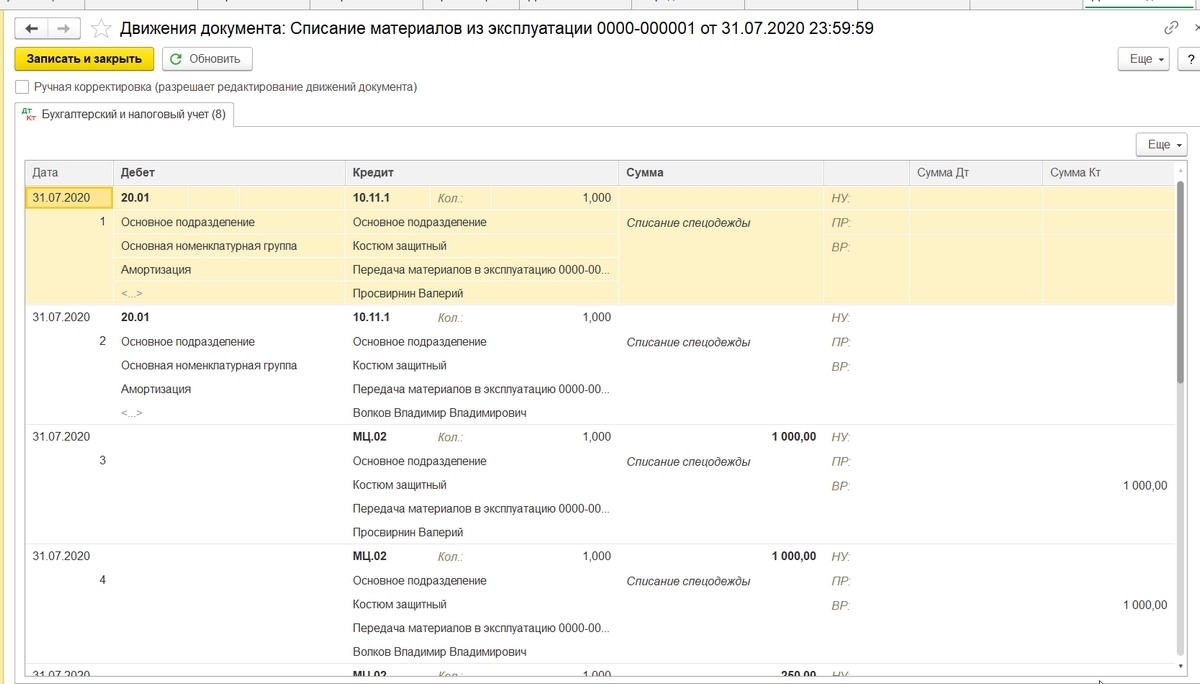Open the Еще dropdown above the table
Image resolution: width=1200 pixels, height=684 pixels.
[1161, 145]
